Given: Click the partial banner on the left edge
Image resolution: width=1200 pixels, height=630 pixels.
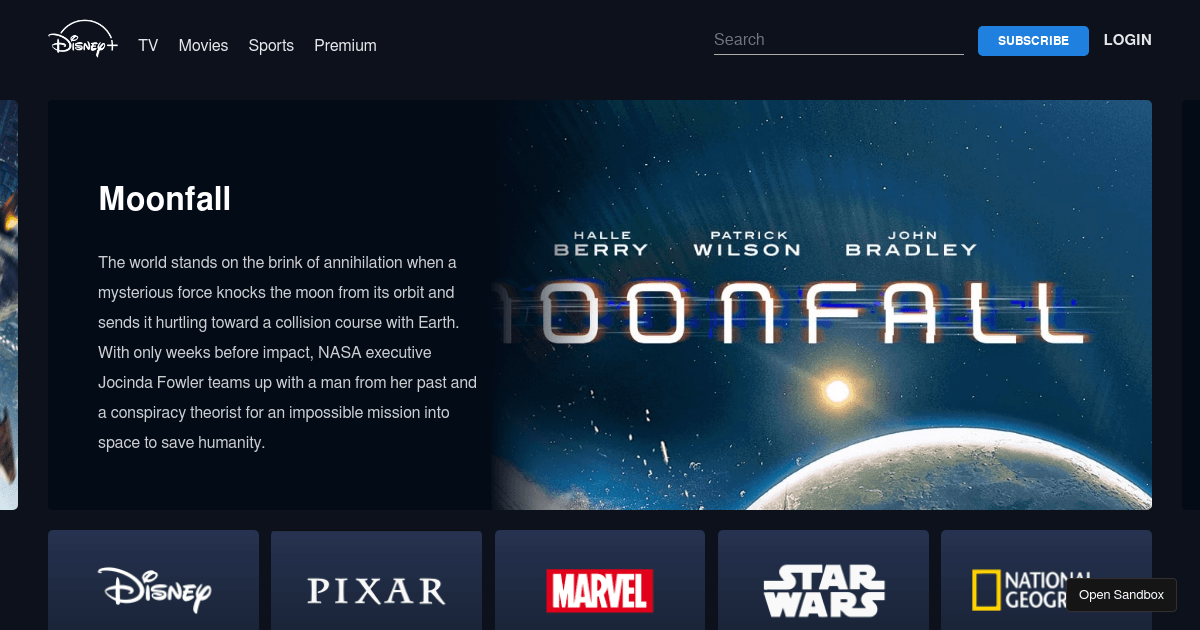Looking at the screenshot, I should pos(8,305).
